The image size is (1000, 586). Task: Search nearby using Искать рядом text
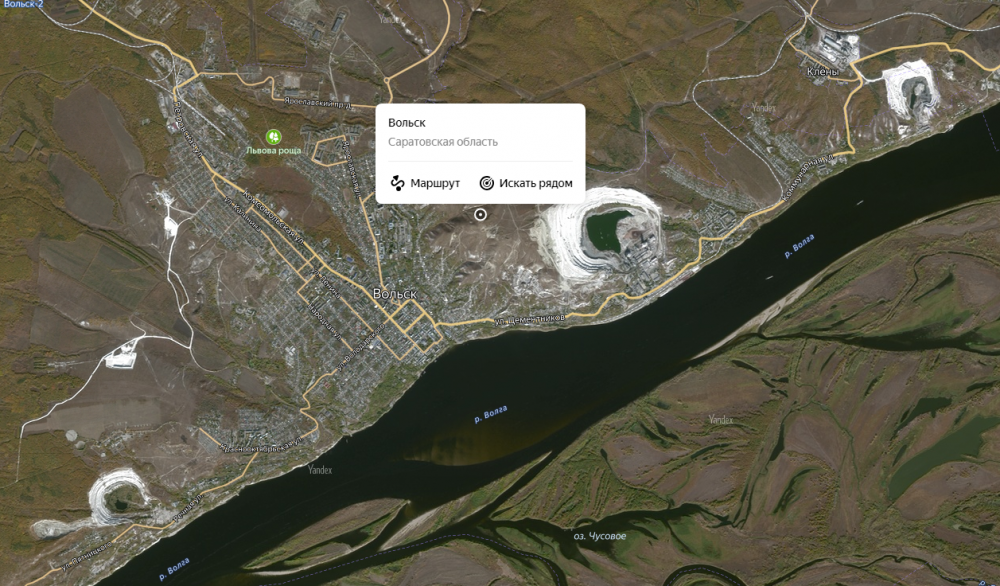(536, 183)
